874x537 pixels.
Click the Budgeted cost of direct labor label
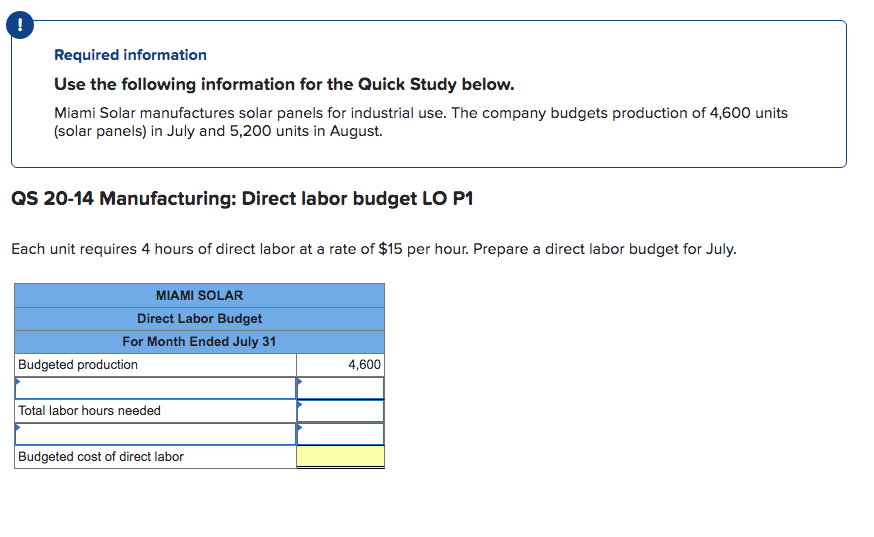click(x=101, y=457)
